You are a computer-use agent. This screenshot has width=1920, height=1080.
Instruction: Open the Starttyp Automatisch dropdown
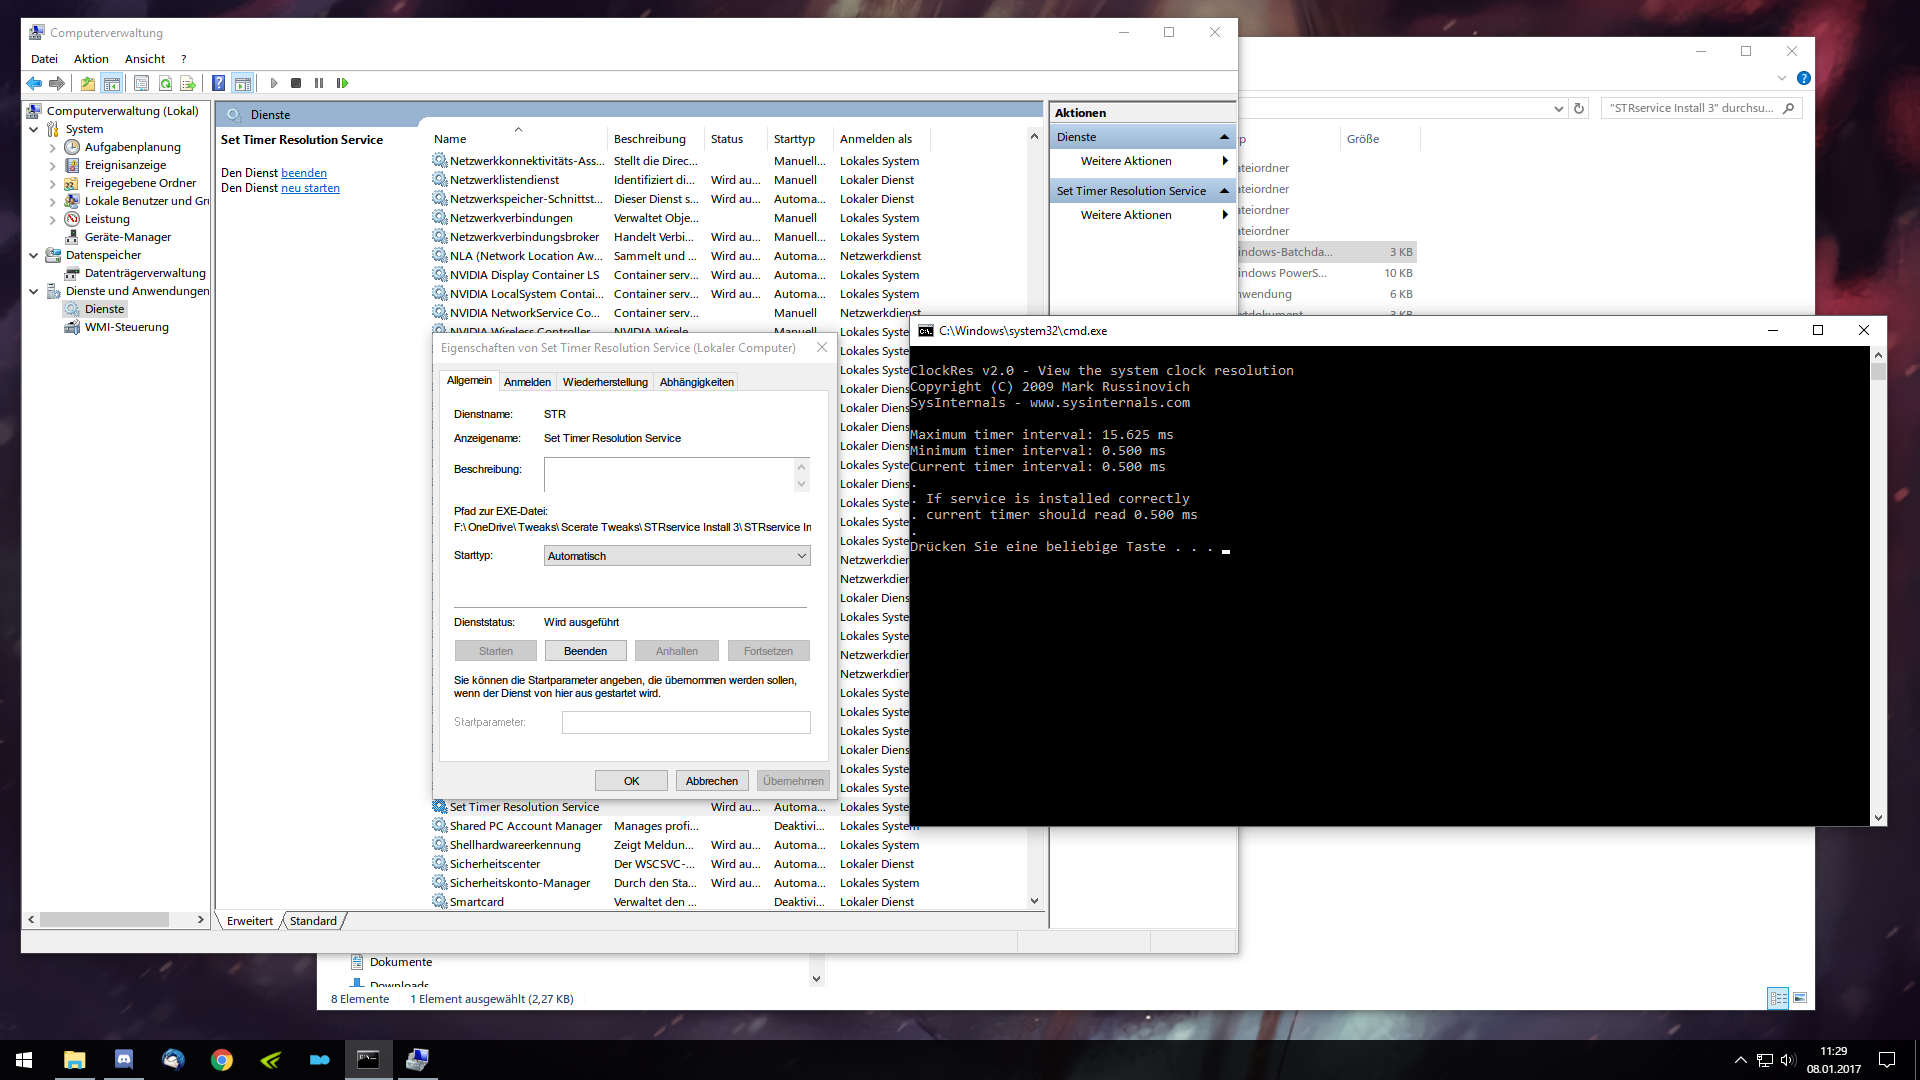coord(677,556)
